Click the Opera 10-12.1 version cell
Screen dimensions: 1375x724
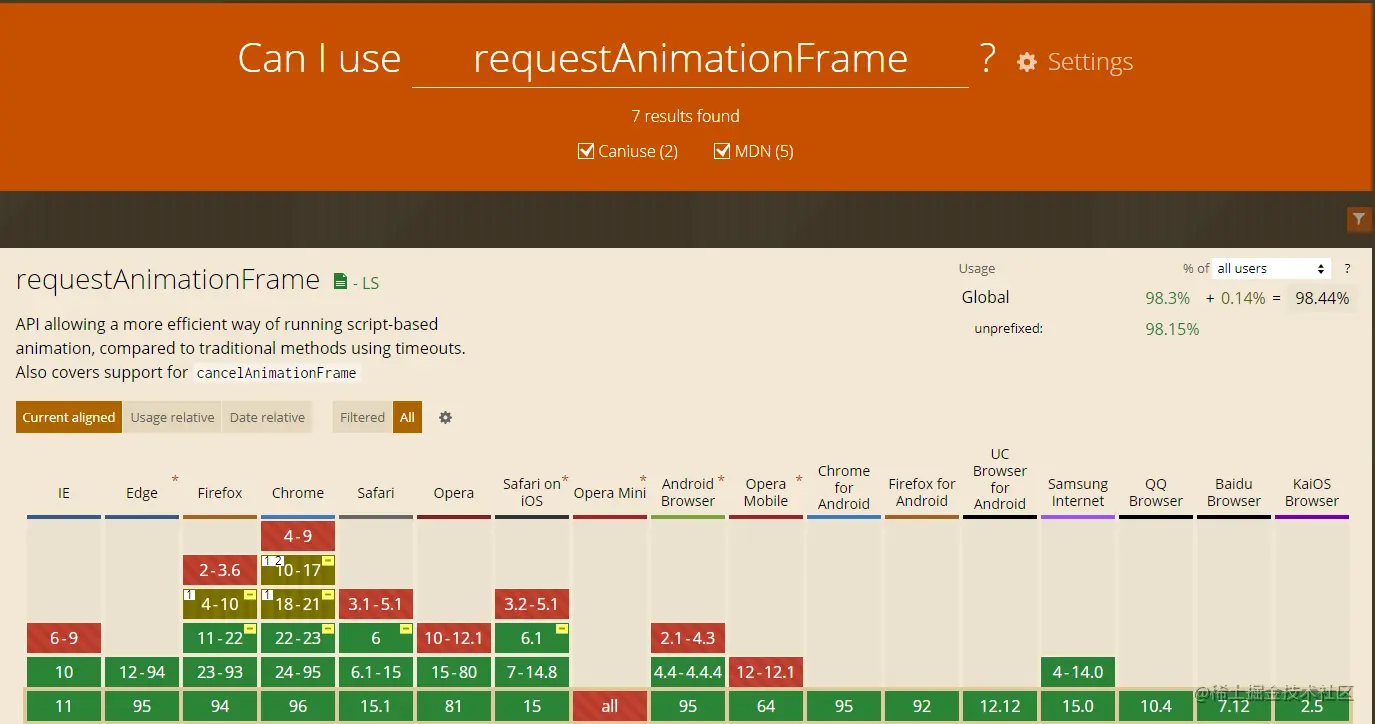pos(454,638)
